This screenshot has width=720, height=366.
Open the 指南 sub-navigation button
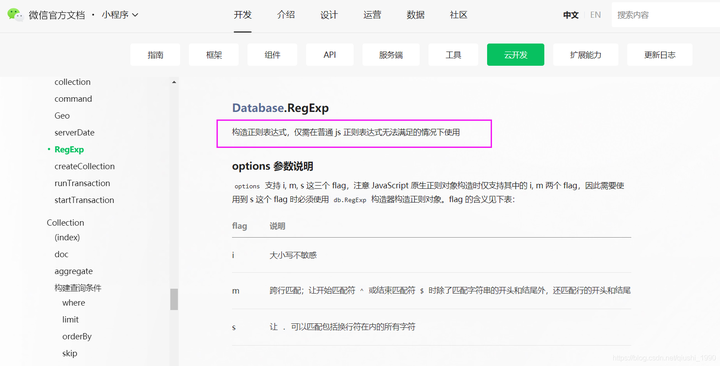[x=155, y=55]
